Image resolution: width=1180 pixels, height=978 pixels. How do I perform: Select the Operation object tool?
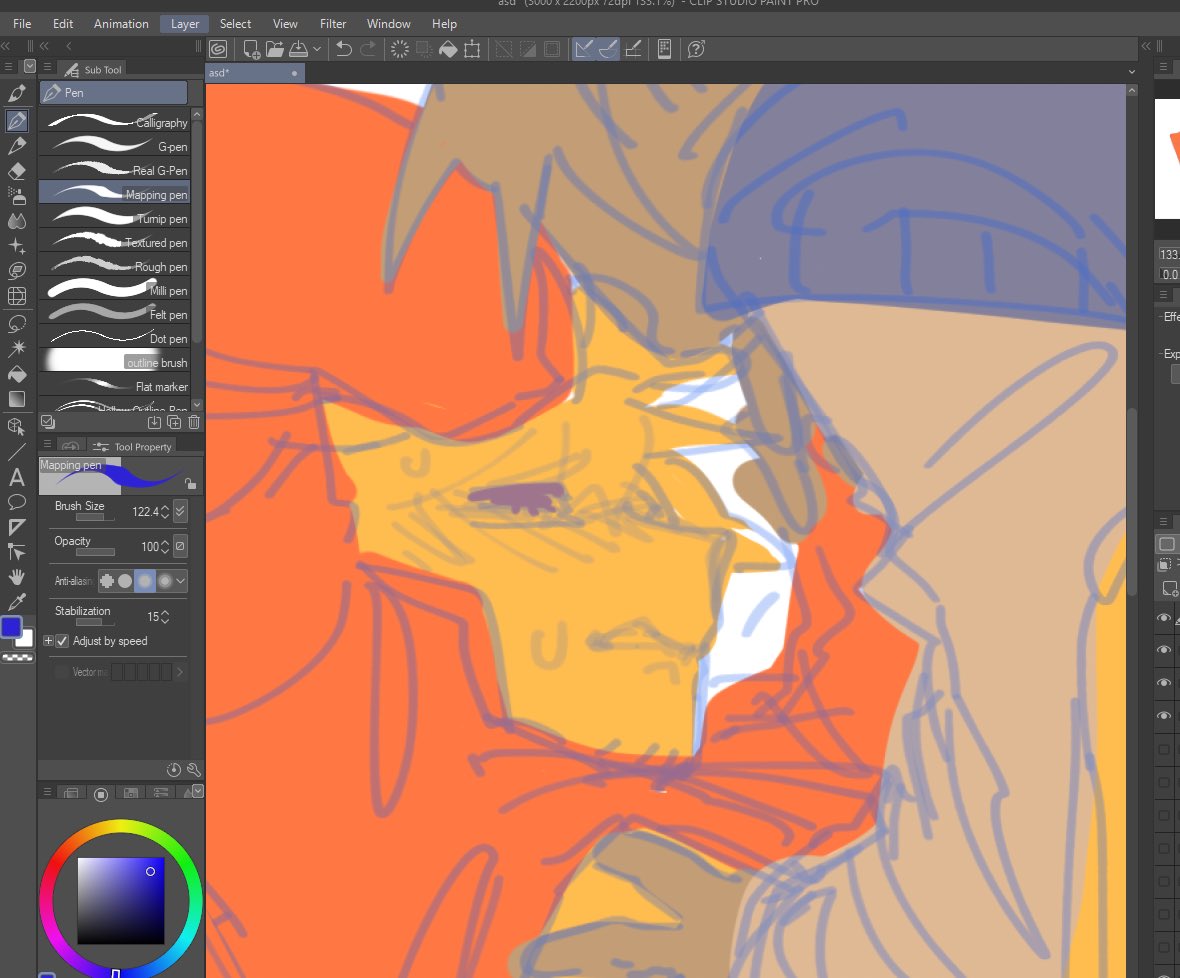click(x=17, y=427)
